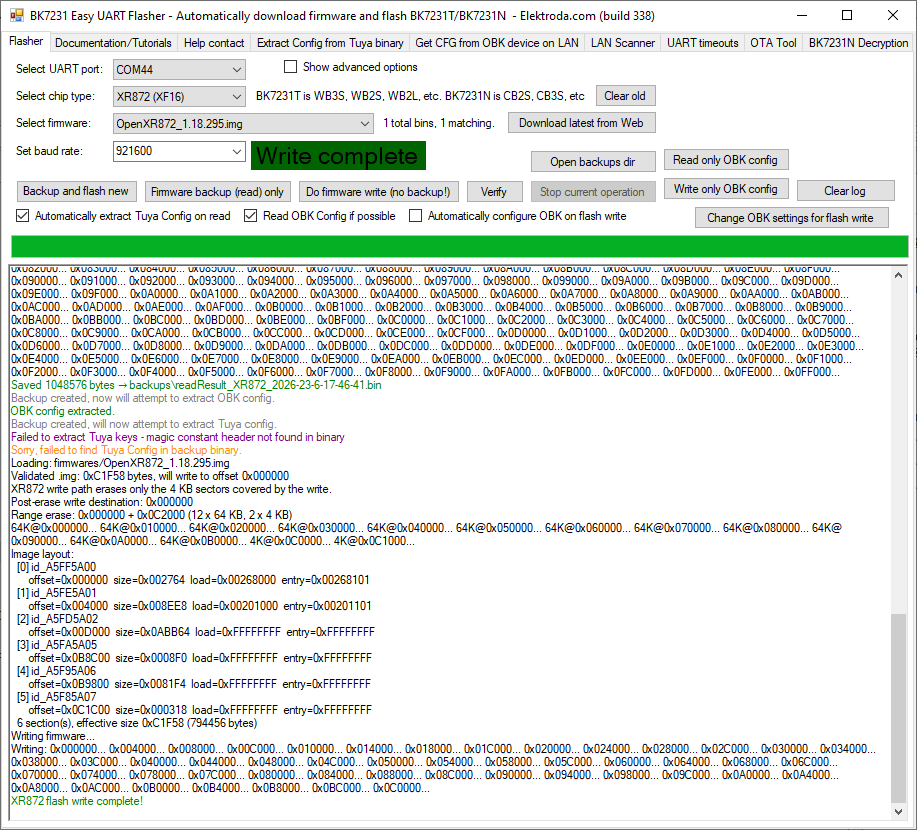
Task: Click the 'Image layout:' log line
Action: (43, 554)
